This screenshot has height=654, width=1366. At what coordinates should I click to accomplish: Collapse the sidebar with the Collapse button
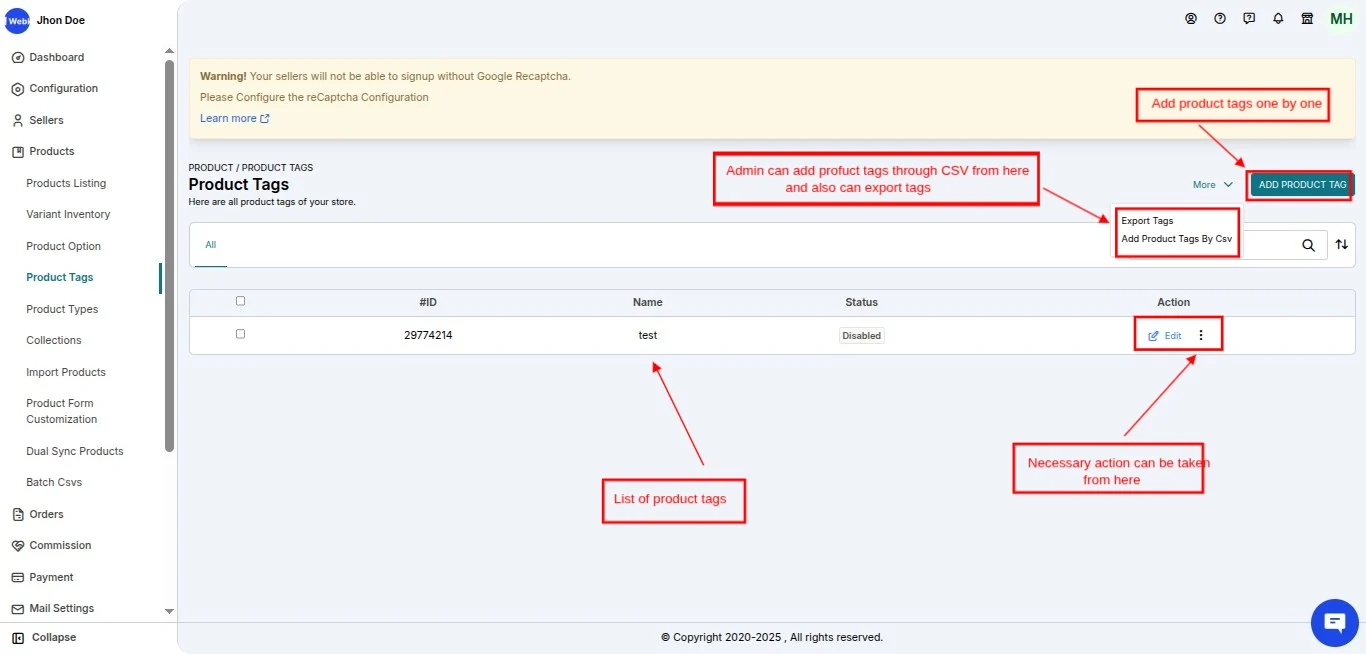[45, 637]
